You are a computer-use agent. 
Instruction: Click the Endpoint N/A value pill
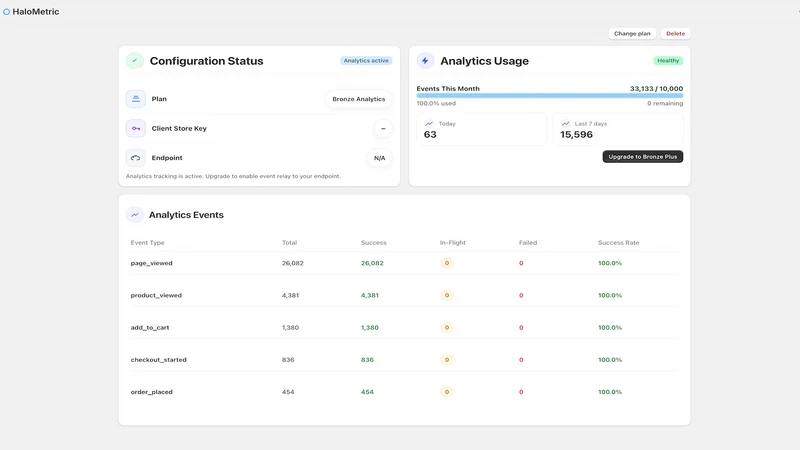tap(380, 158)
